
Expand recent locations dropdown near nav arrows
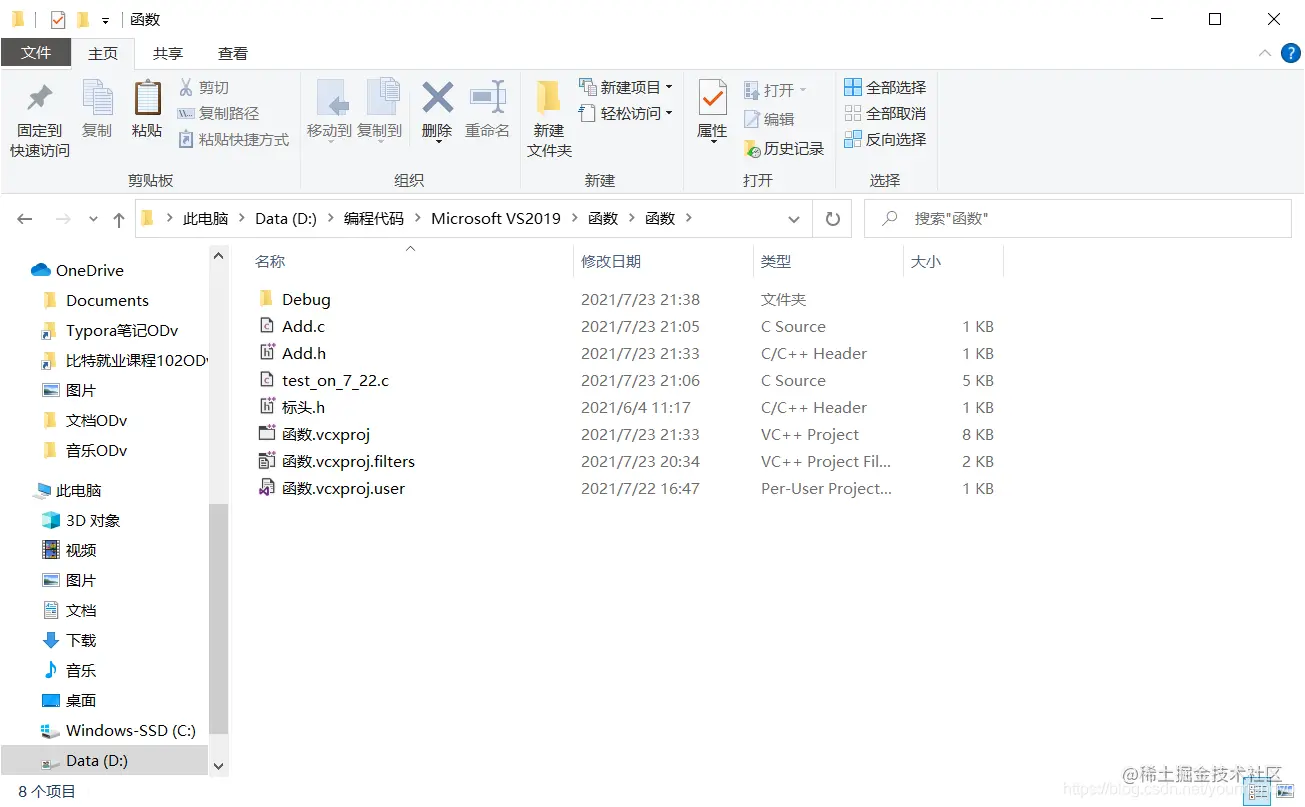click(x=93, y=219)
